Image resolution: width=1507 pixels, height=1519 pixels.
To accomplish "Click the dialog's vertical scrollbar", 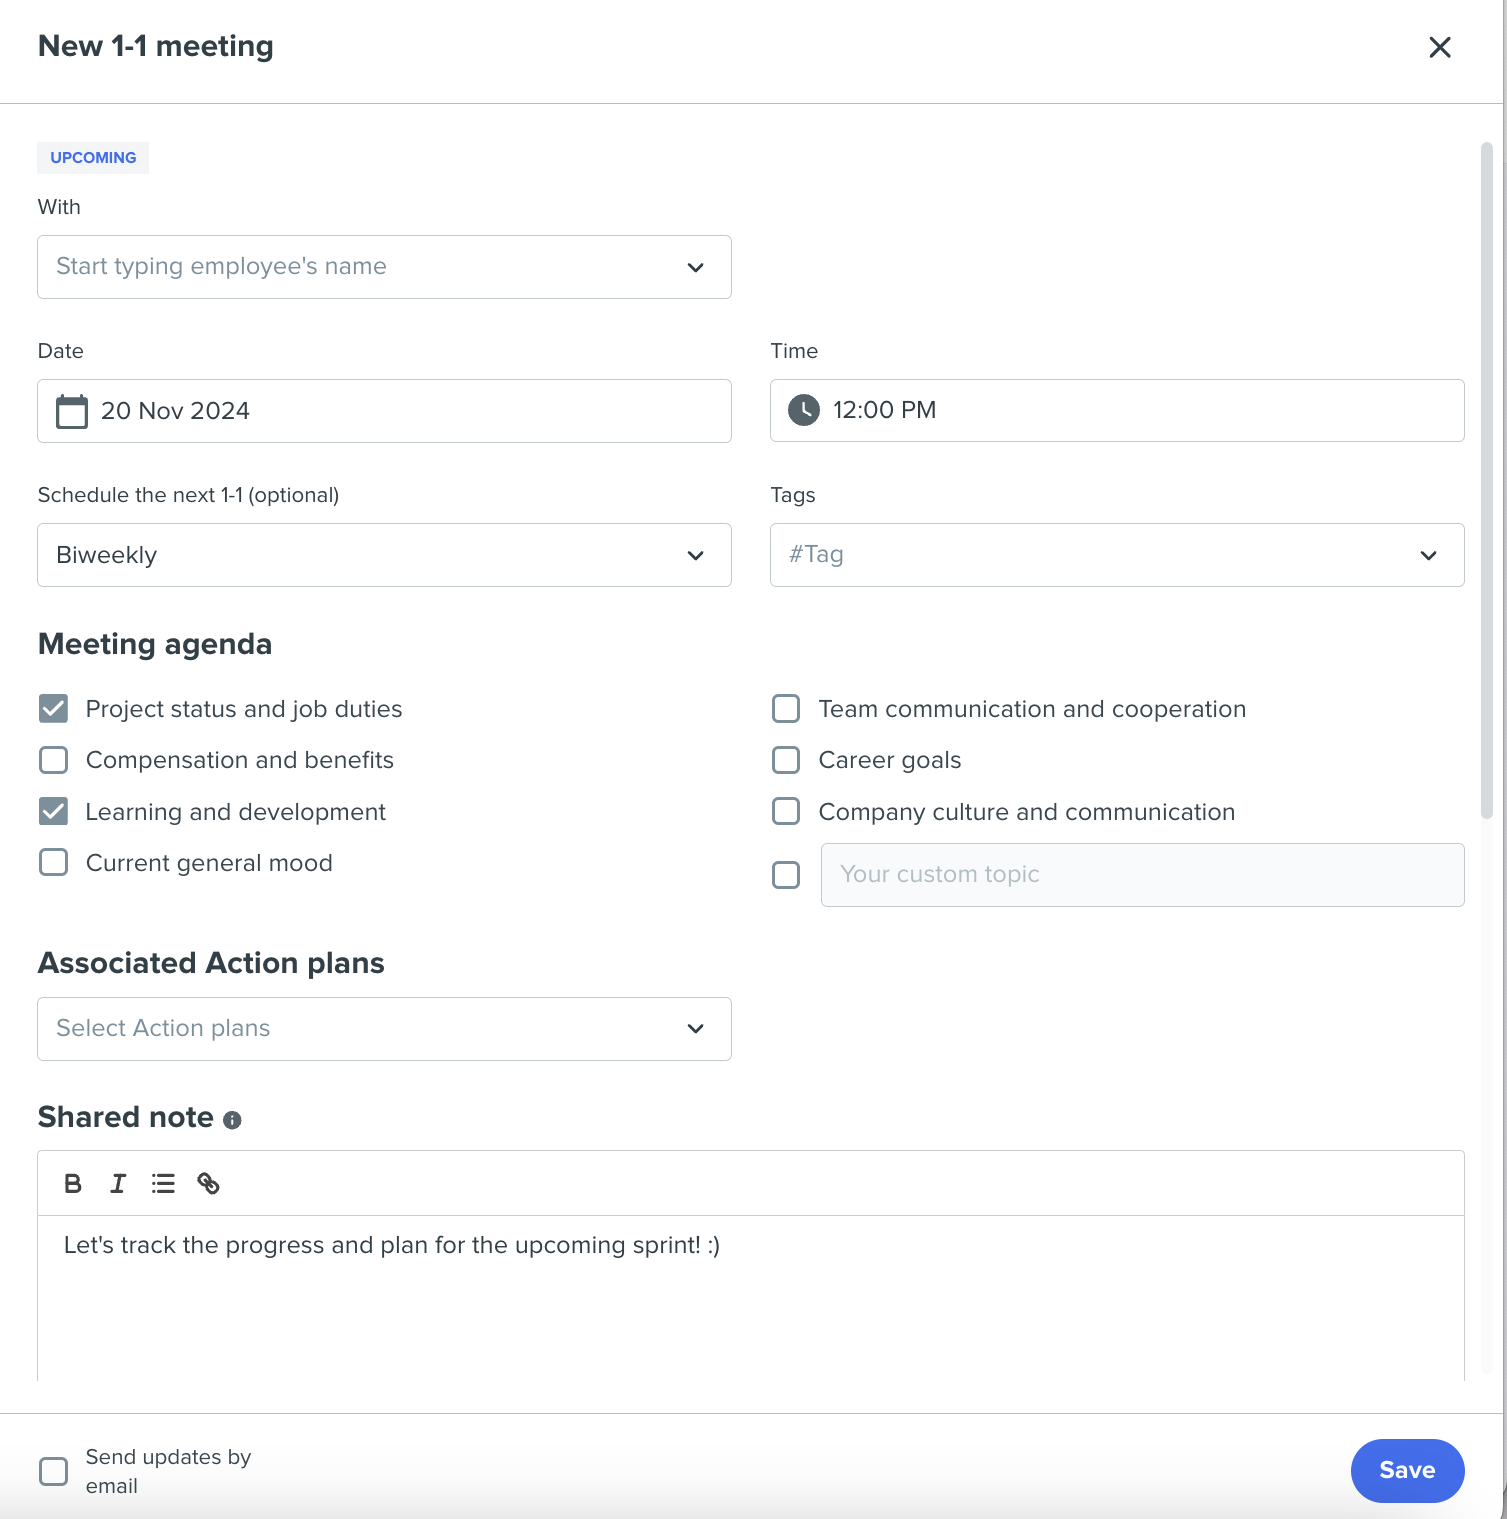I will click(x=1487, y=480).
